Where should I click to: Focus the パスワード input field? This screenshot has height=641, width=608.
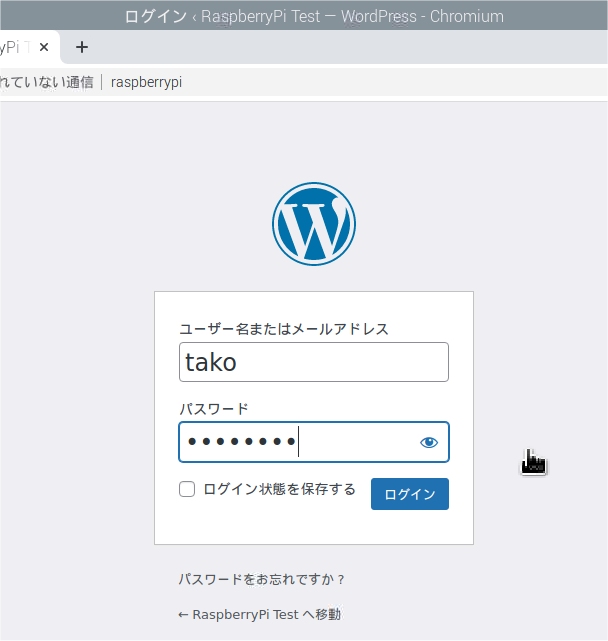(x=314, y=442)
